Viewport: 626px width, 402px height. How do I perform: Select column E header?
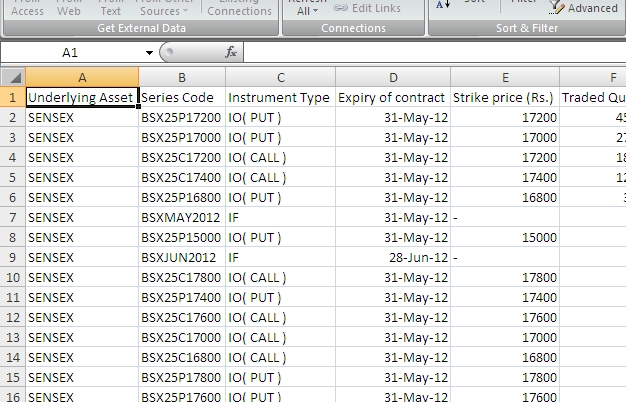tap(505, 77)
